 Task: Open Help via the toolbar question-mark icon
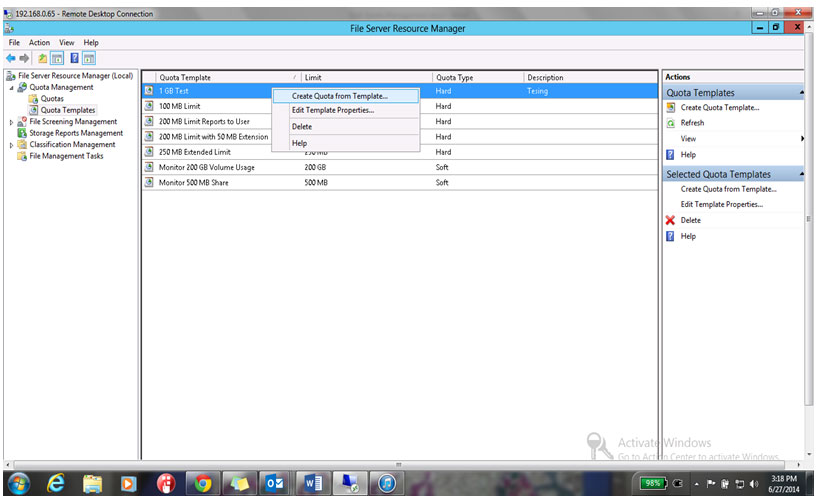[74, 58]
